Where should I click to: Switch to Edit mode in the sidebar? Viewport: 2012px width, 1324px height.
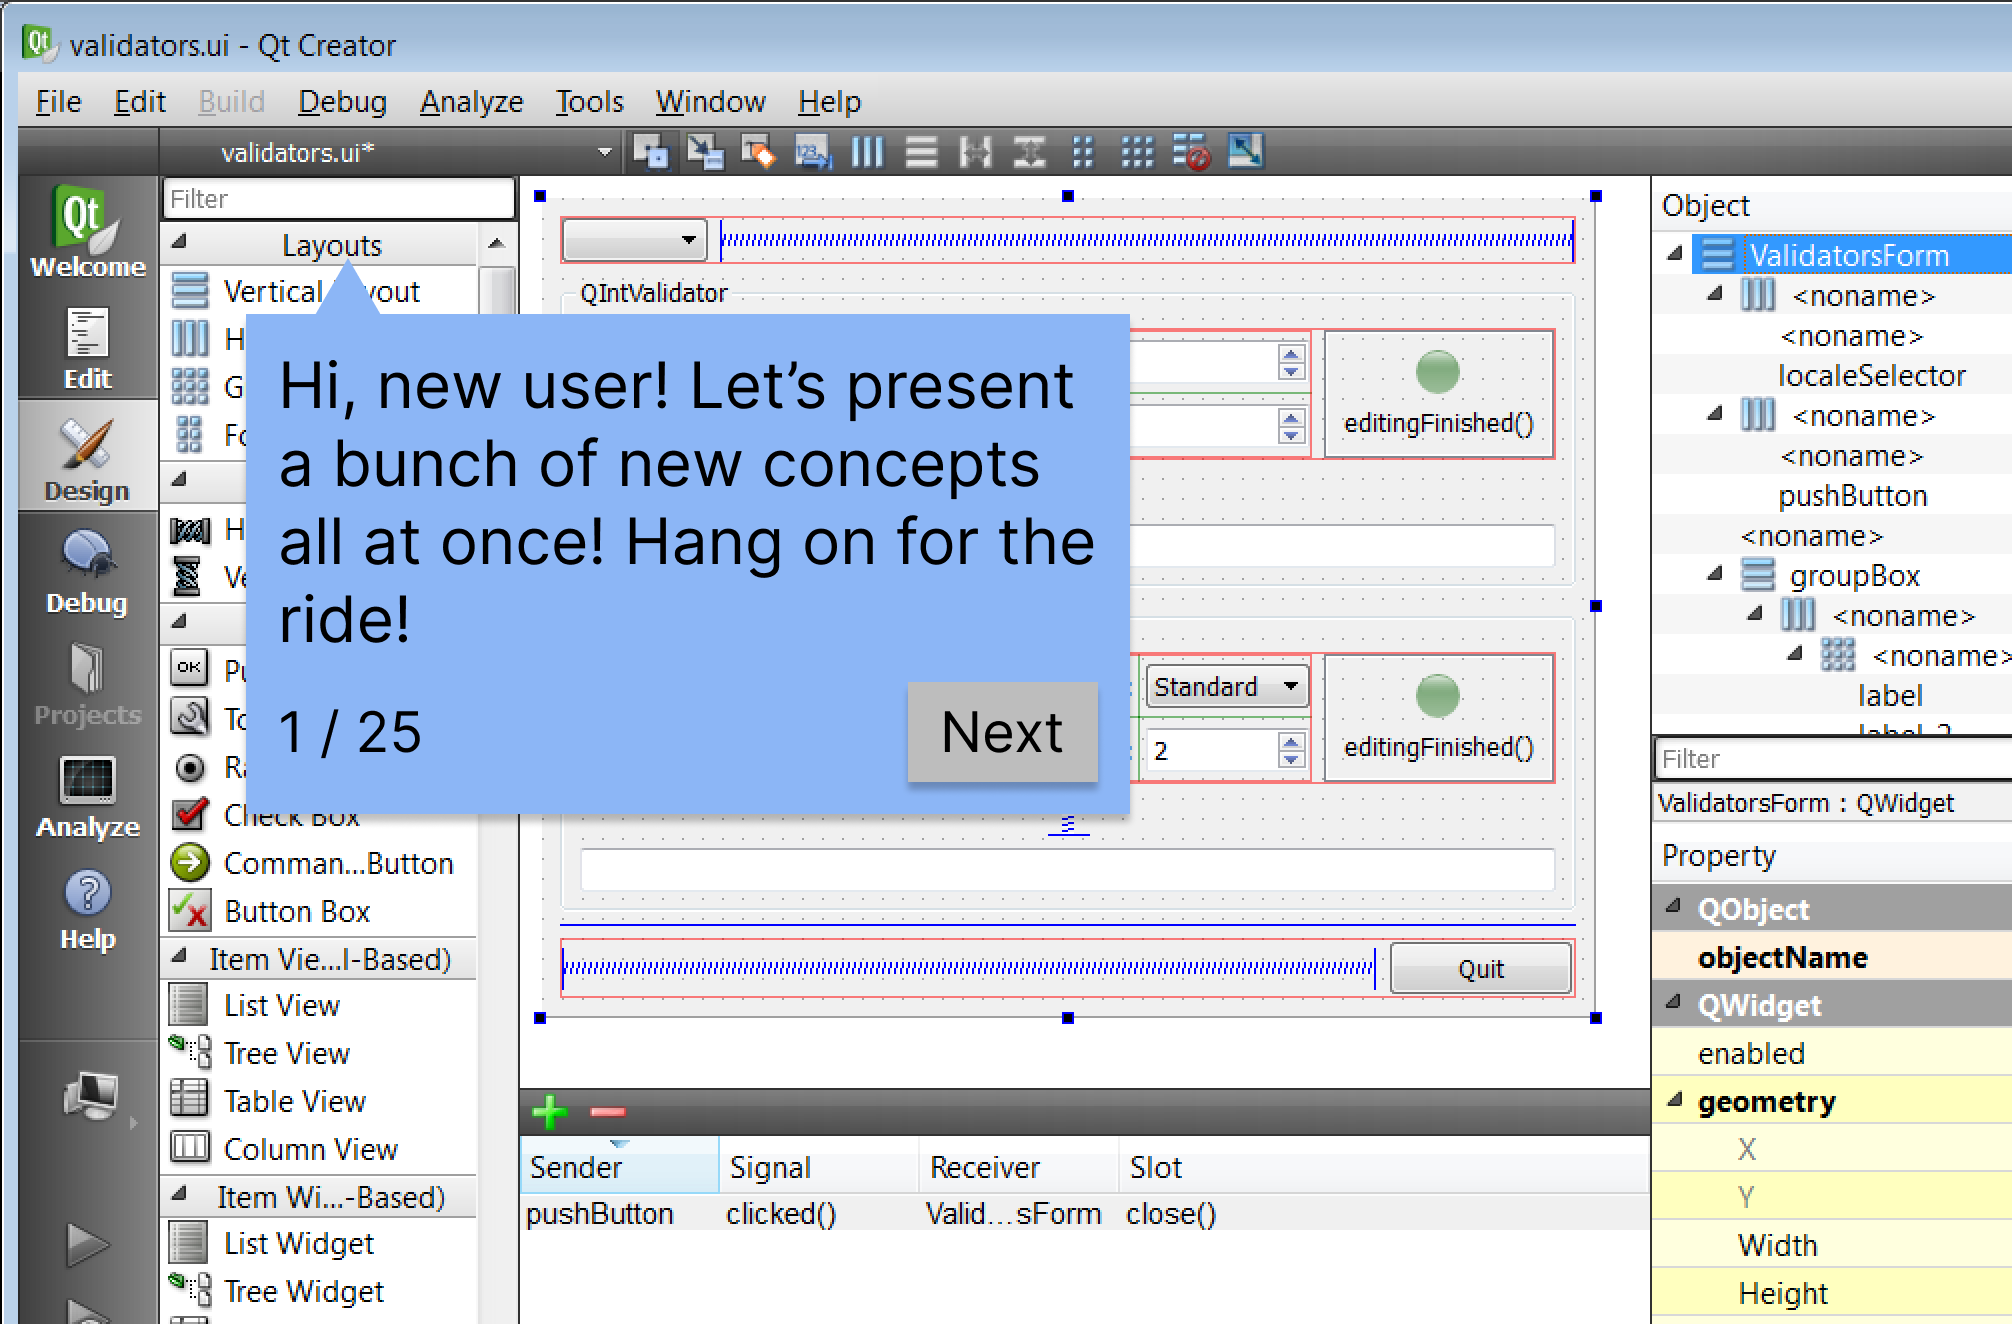point(88,349)
